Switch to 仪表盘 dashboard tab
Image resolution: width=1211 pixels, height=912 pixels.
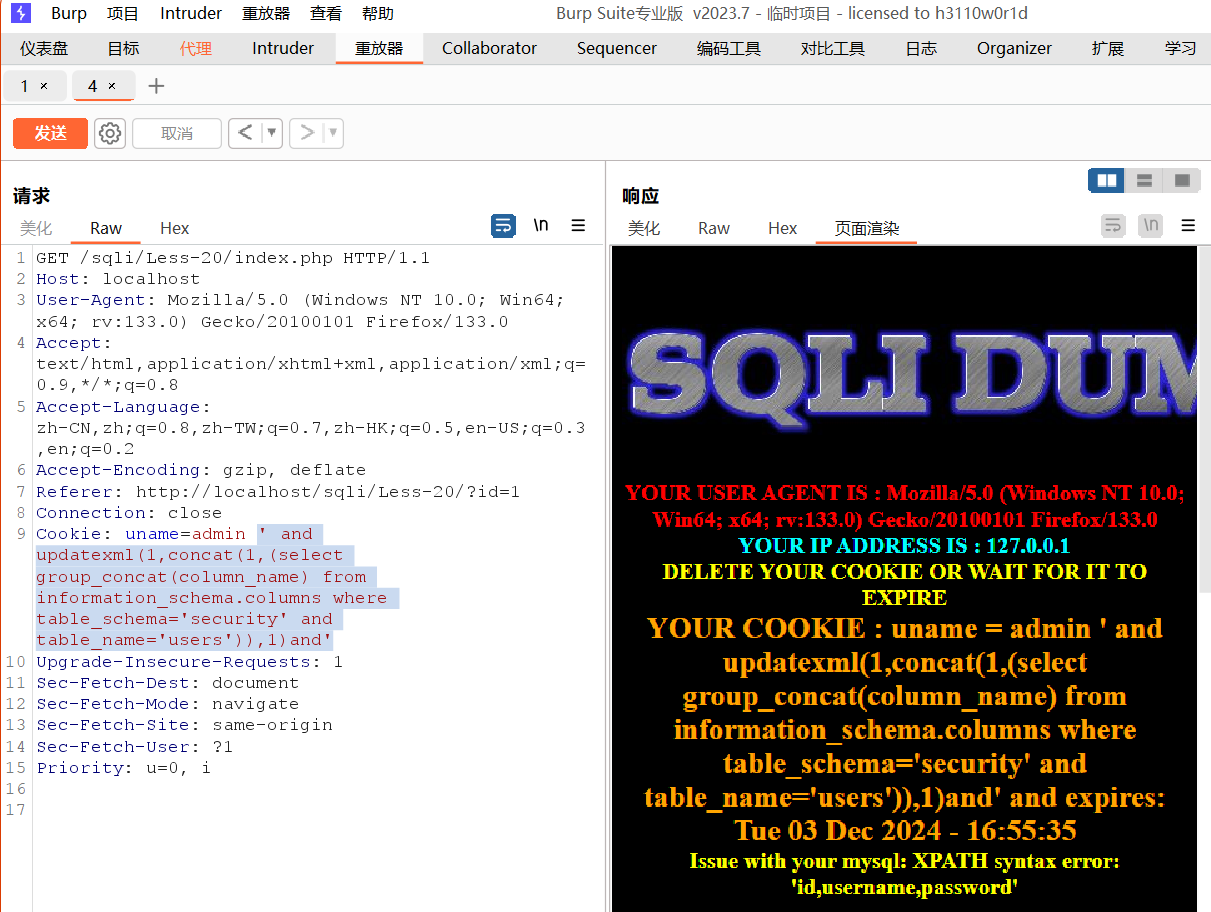pyautogui.click(x=44, y=48)
